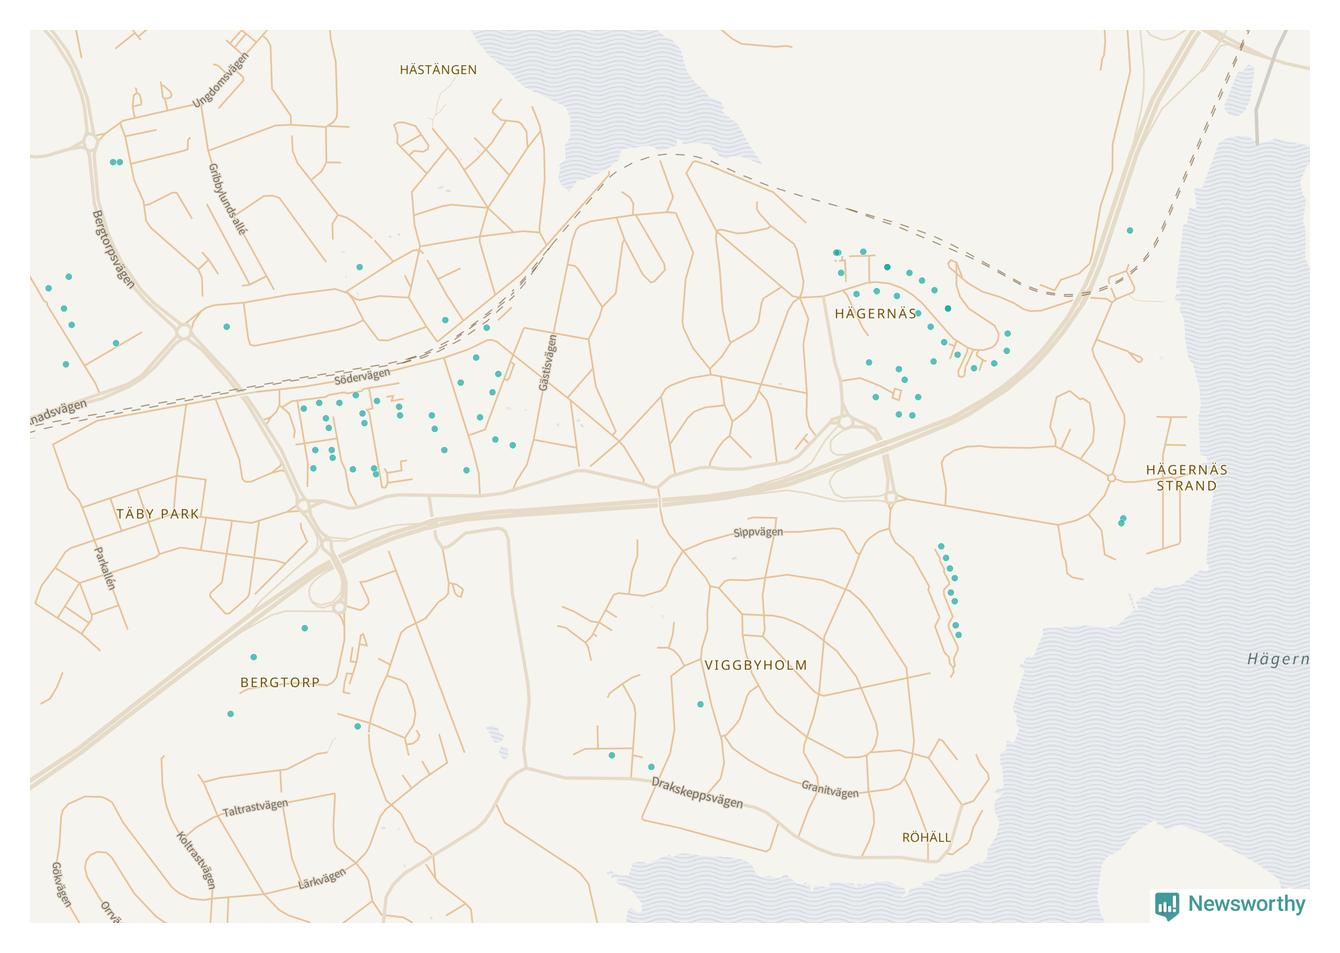The image size is (1340, 953).
Task: Select the Lärkvägen road label
Action: 322,879
